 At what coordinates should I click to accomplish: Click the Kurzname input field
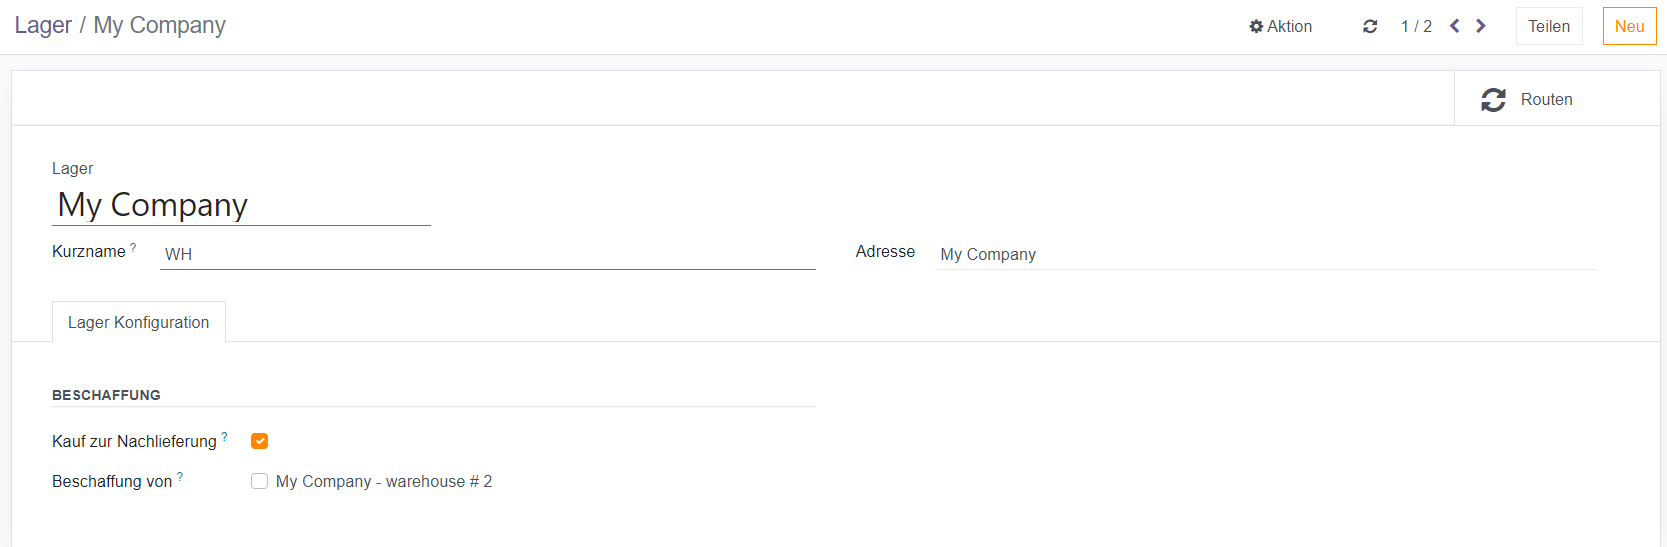(x=487, y=254)
